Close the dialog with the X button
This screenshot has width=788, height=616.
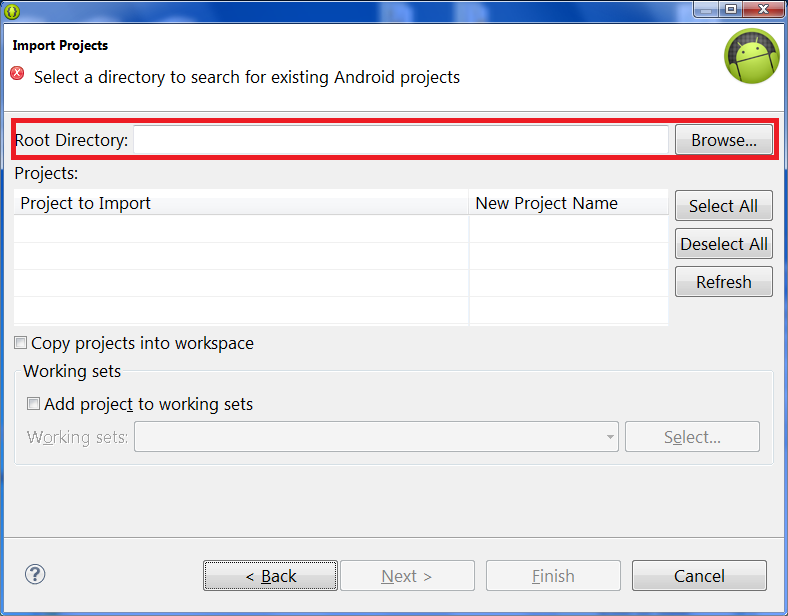(x=763, y=10)
